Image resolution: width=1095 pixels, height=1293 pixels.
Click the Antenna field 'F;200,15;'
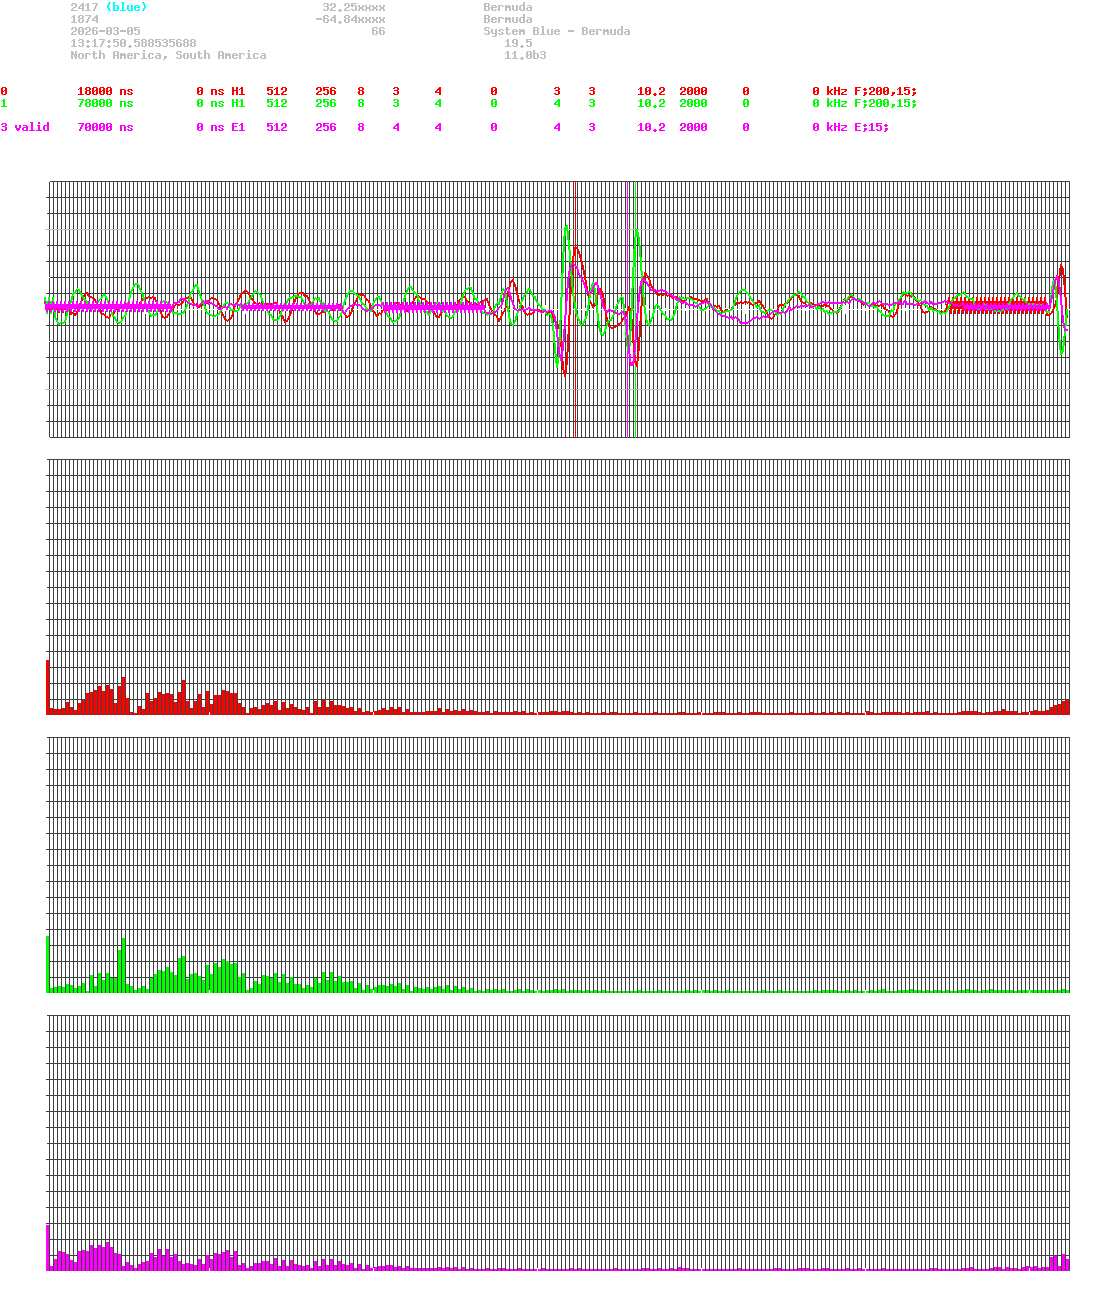point(884,91)
